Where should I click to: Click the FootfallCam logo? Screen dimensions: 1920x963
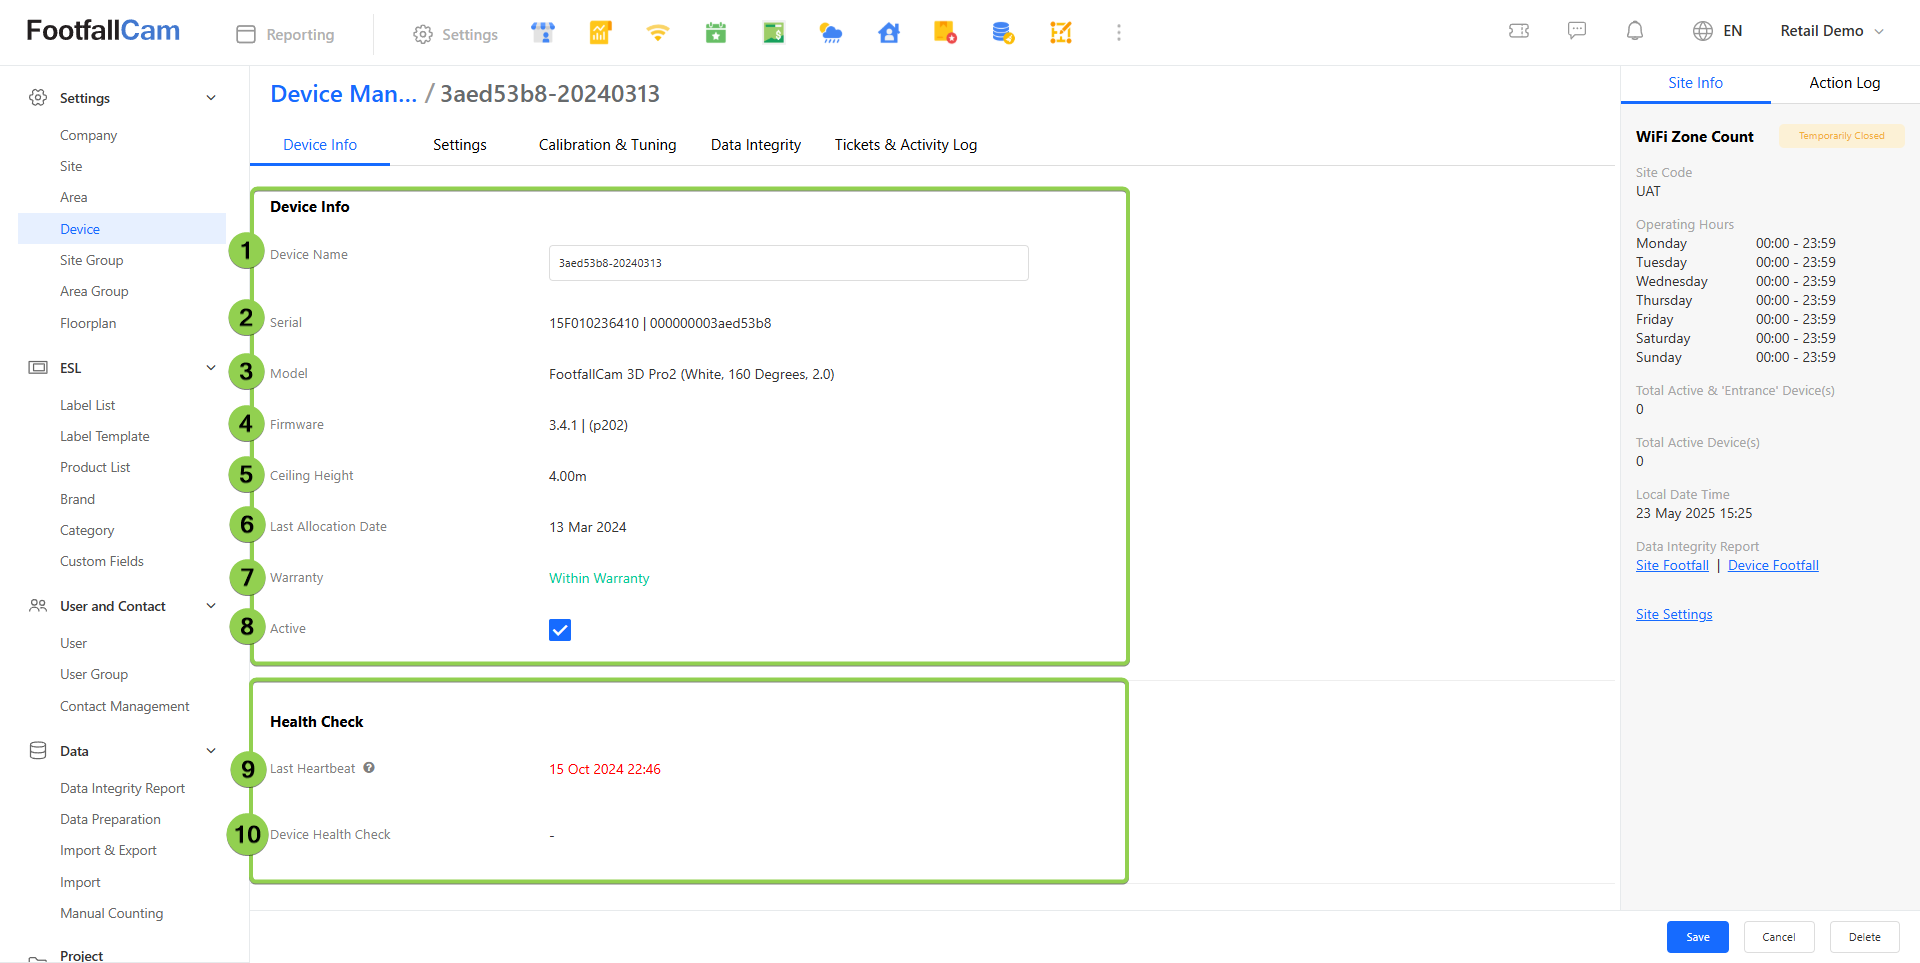(x=103, y=31)
